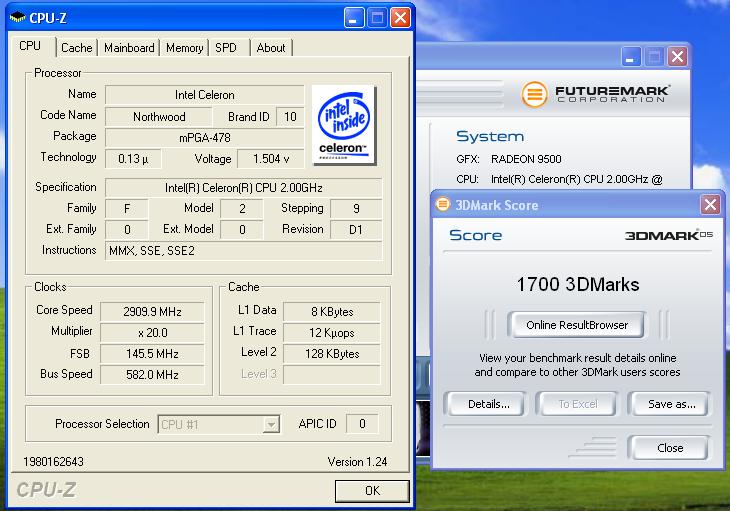This screenshot has height=511, width=730.
Task: Click the 'RADEON 9500' GFX text
Action: 526,159
